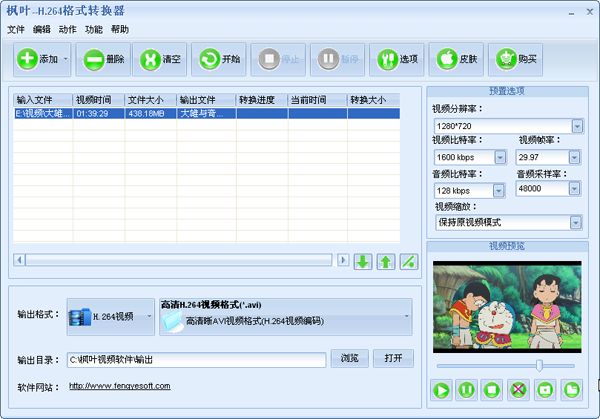
Task: Click the video preview seek slider handle
Action: click(x=539, y=365)
